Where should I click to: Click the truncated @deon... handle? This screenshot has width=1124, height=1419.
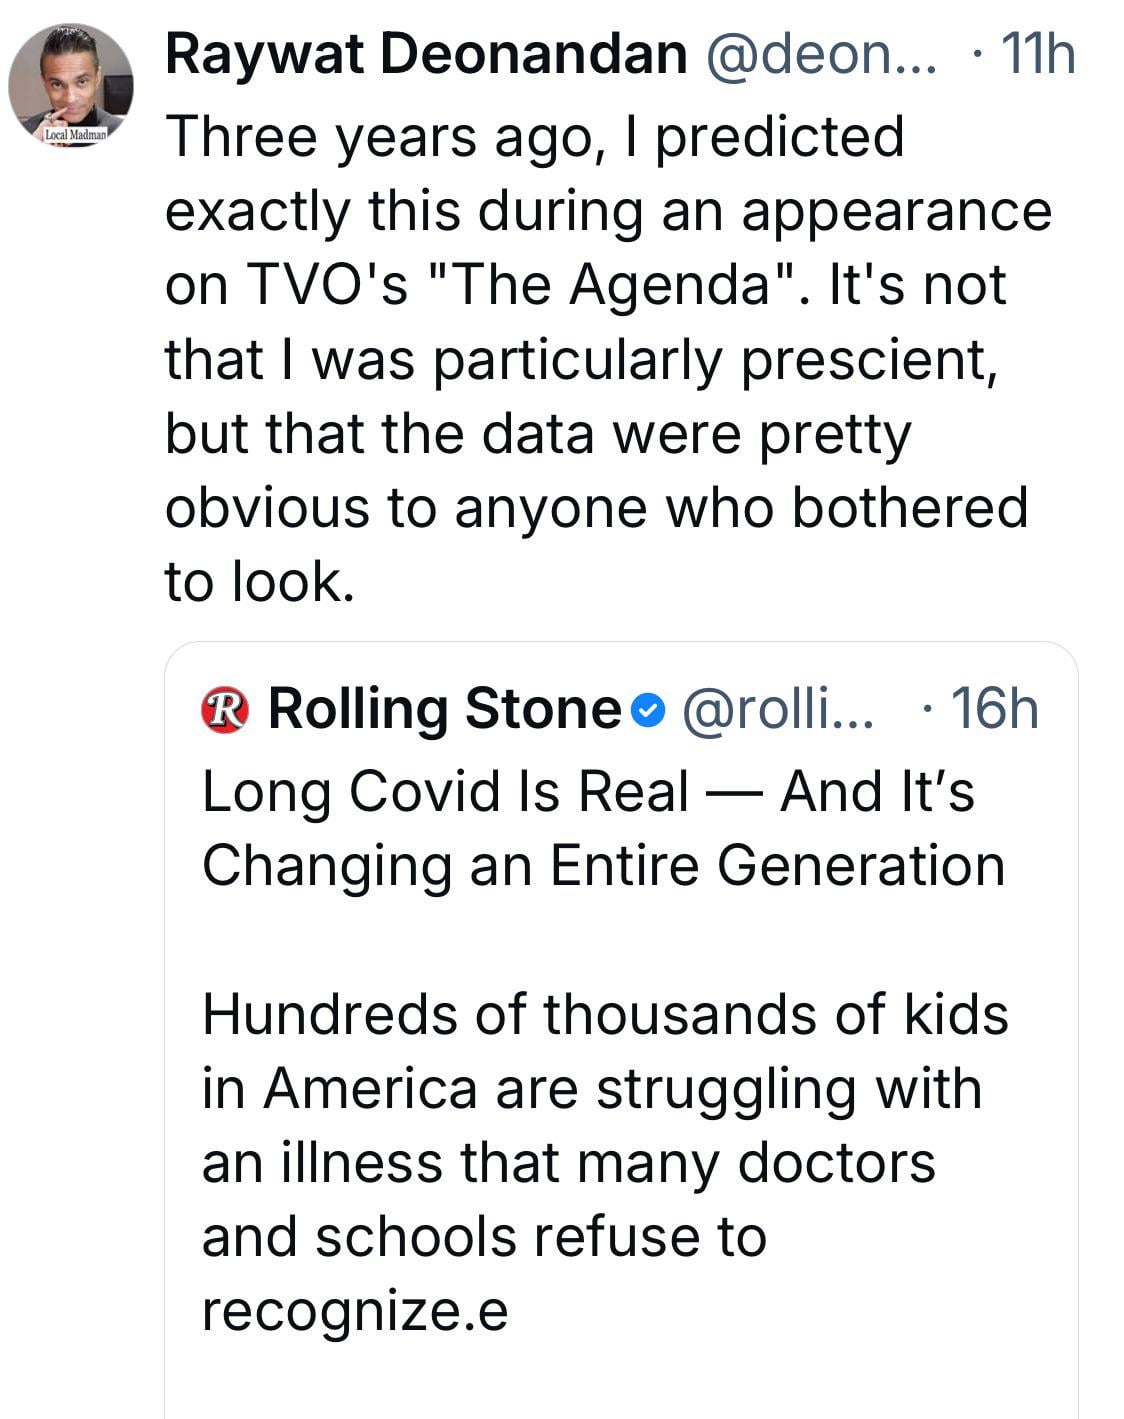point(822,54)
